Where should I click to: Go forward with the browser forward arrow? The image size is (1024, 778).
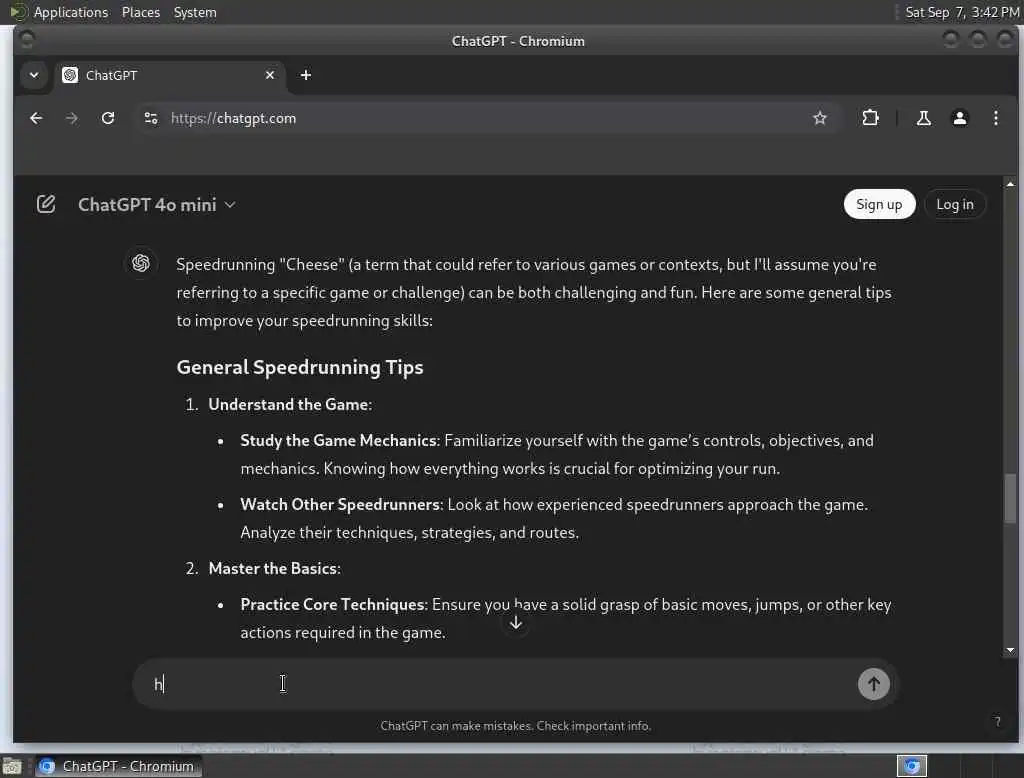(72, 118)
